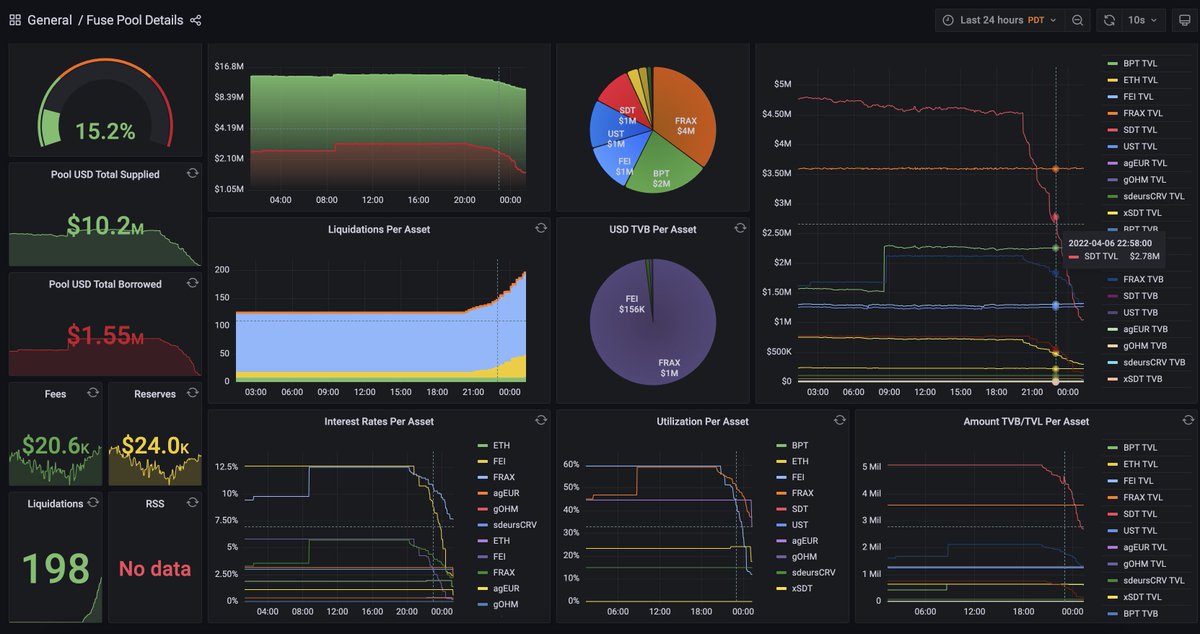1200x634 pixels.
Task: Click the $10.2M total supplied value
Action: (x=105, y=226)
